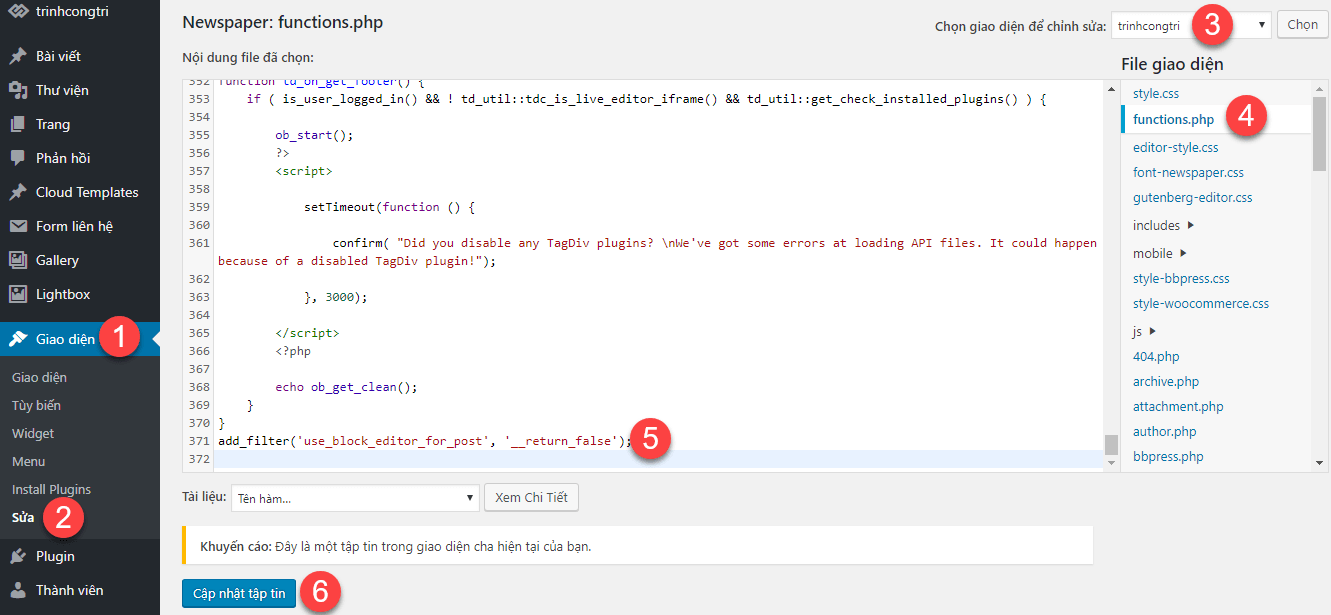Screen dimensions: 1331x615
Task: Open archive.php file
Action: coord(1166,381)
